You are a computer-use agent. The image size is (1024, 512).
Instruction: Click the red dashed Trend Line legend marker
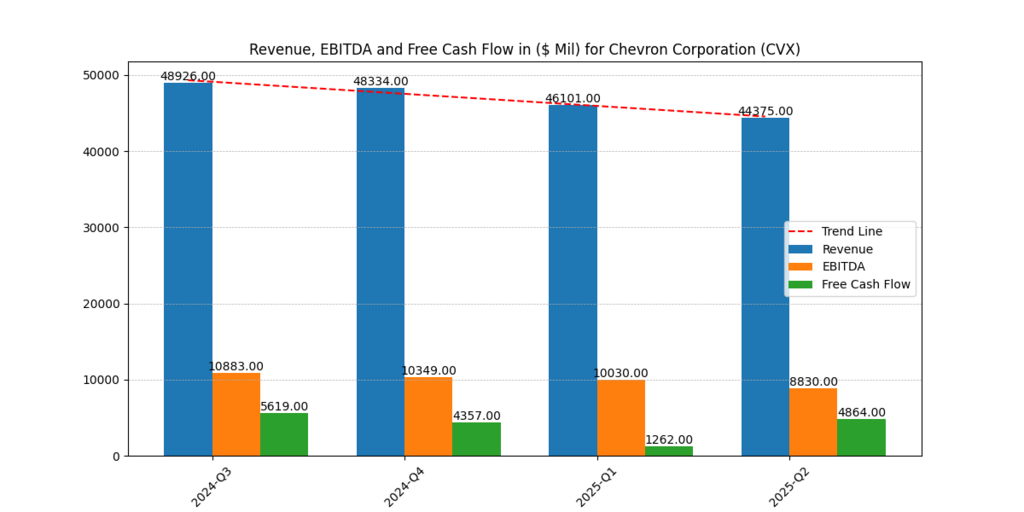click(x=802, y=232)
